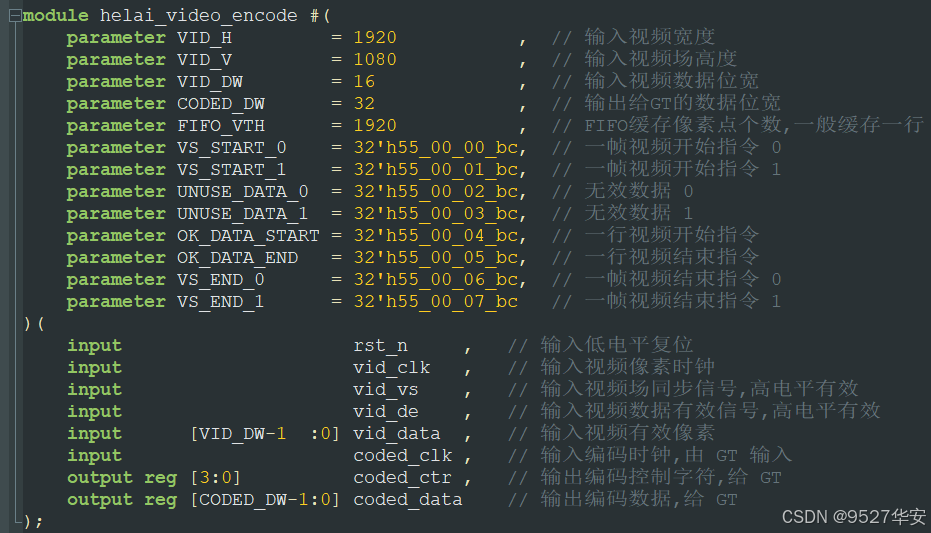
Task: Place cursor on UNUSE_DATA_1 parameter
Action: (x=242, y=214)
